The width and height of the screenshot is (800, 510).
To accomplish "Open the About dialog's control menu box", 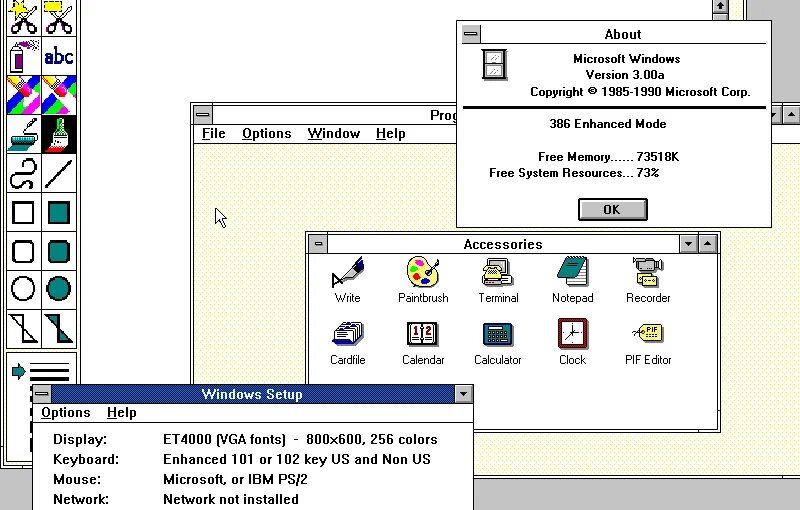I will 471,34.
